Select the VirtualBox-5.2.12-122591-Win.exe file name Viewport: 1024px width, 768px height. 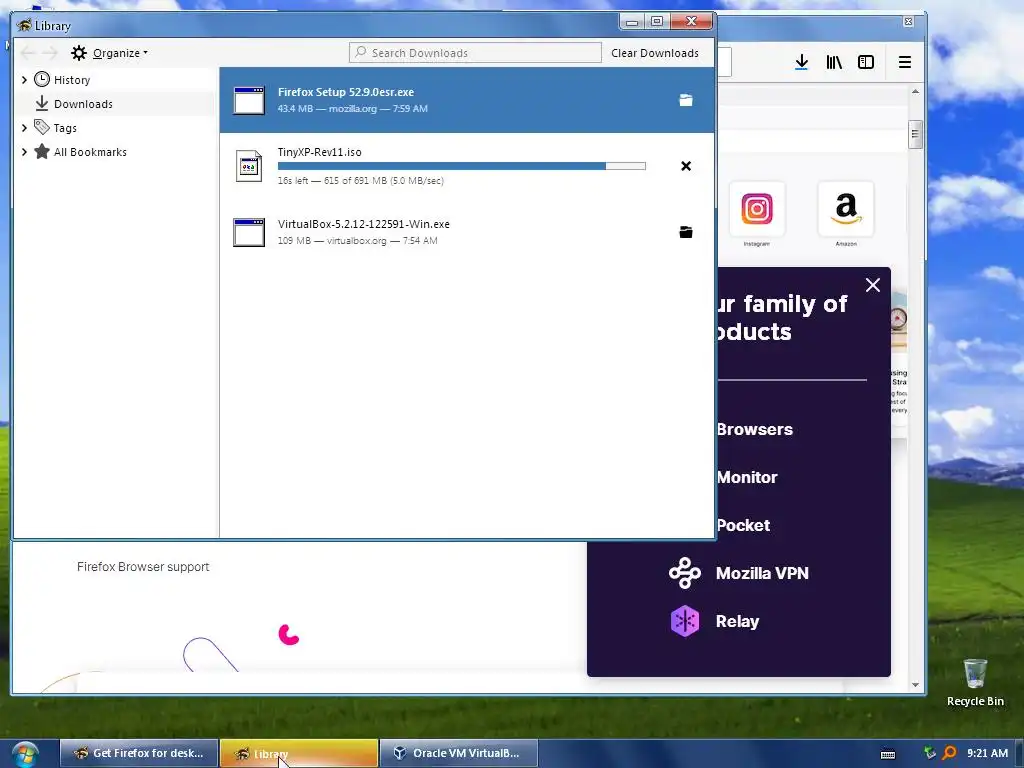click(x=364, y=224)
